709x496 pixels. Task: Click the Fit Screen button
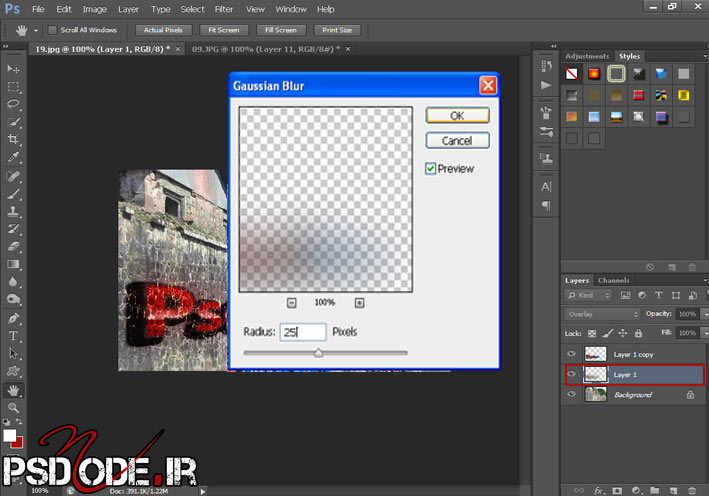224,30
